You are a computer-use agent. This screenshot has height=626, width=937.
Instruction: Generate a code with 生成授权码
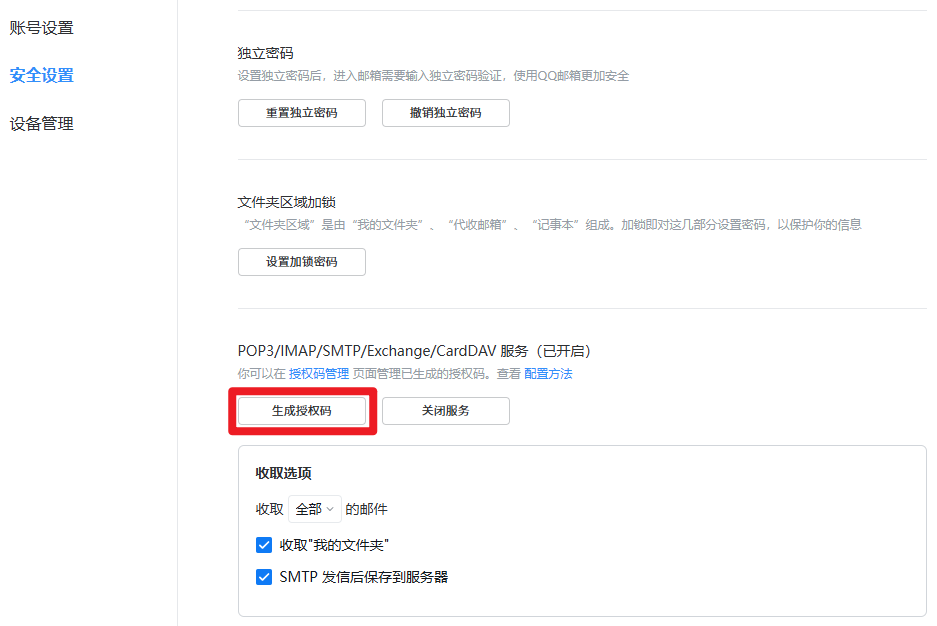[301, 410]
